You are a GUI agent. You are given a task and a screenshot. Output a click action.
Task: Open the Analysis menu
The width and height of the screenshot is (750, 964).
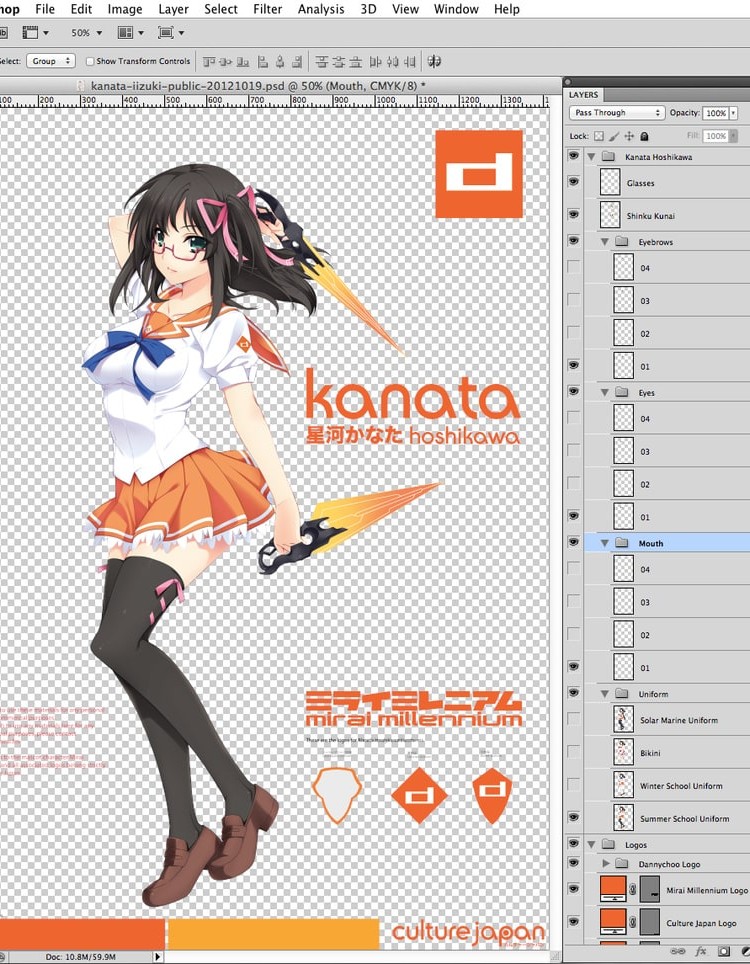321,9
